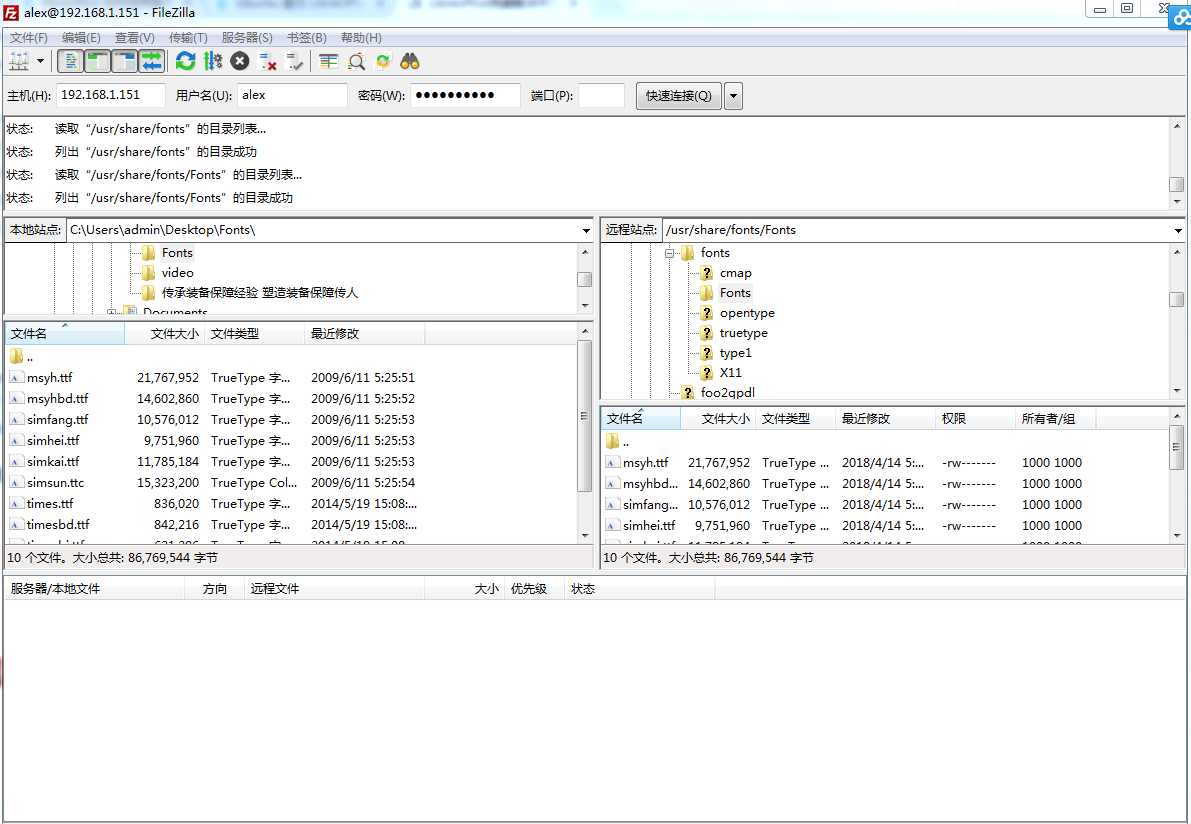1191x824 pixels.
Task: Disconnect from the current server
Action: click(x=267, y=62)
